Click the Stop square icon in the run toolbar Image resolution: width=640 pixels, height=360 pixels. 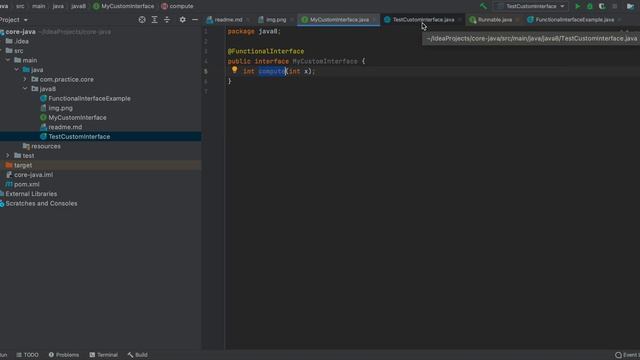click(615, 6)
